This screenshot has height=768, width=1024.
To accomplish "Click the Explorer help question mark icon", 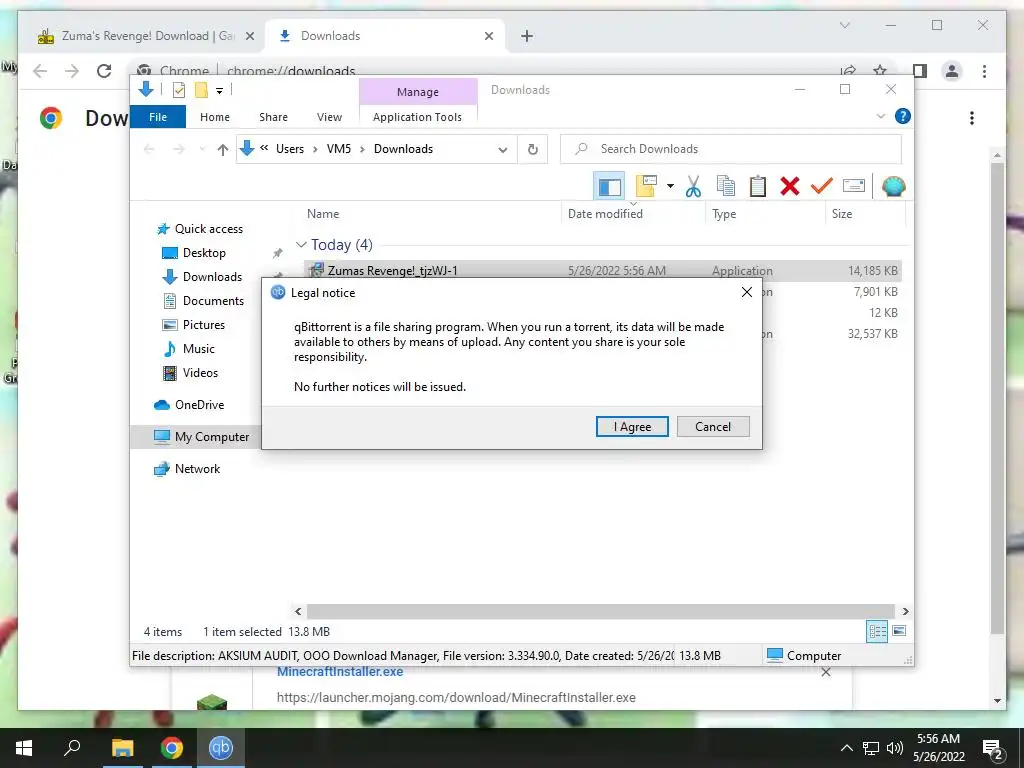I will 903,116.
